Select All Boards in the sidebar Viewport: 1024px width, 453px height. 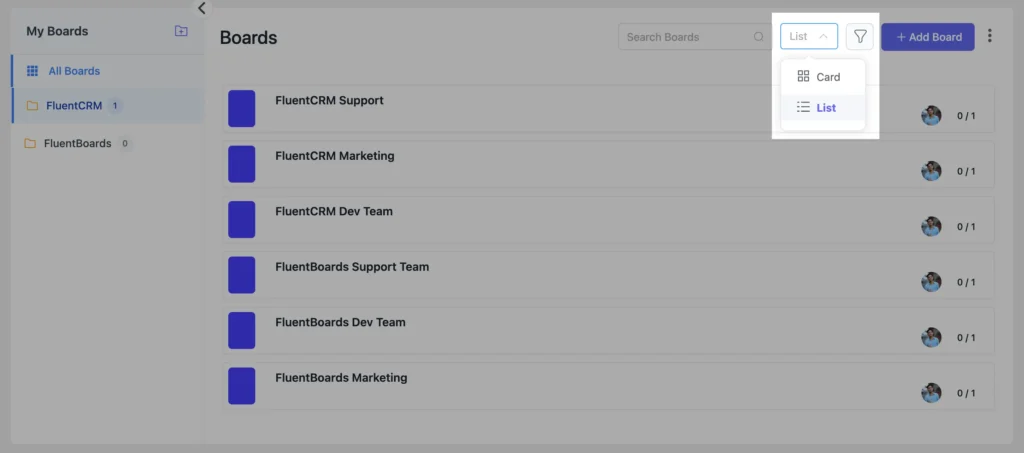[x=108, y=71]
